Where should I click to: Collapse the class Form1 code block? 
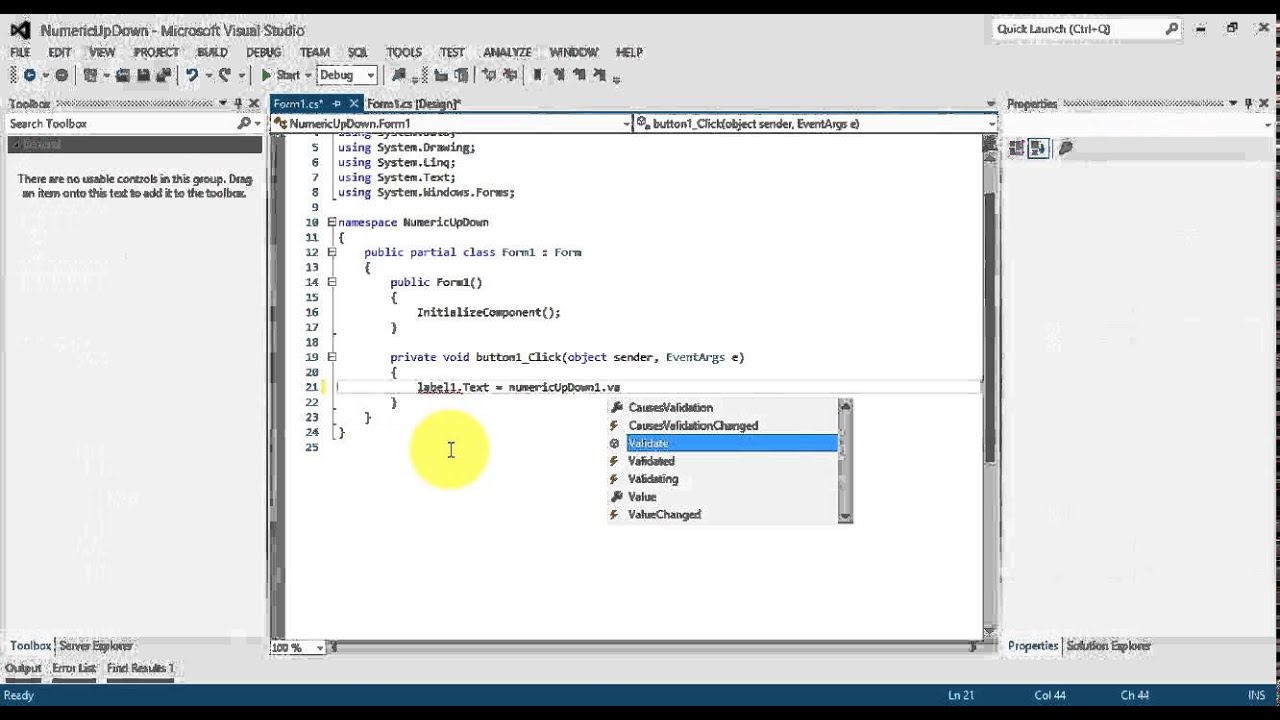(332, 252)
